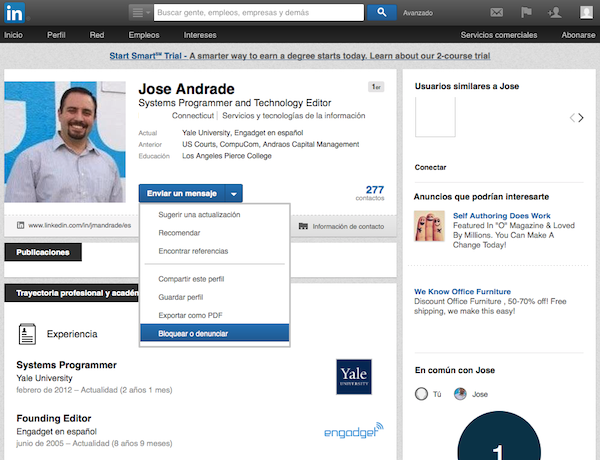Click the finger faces ad image

pos(429,226)
